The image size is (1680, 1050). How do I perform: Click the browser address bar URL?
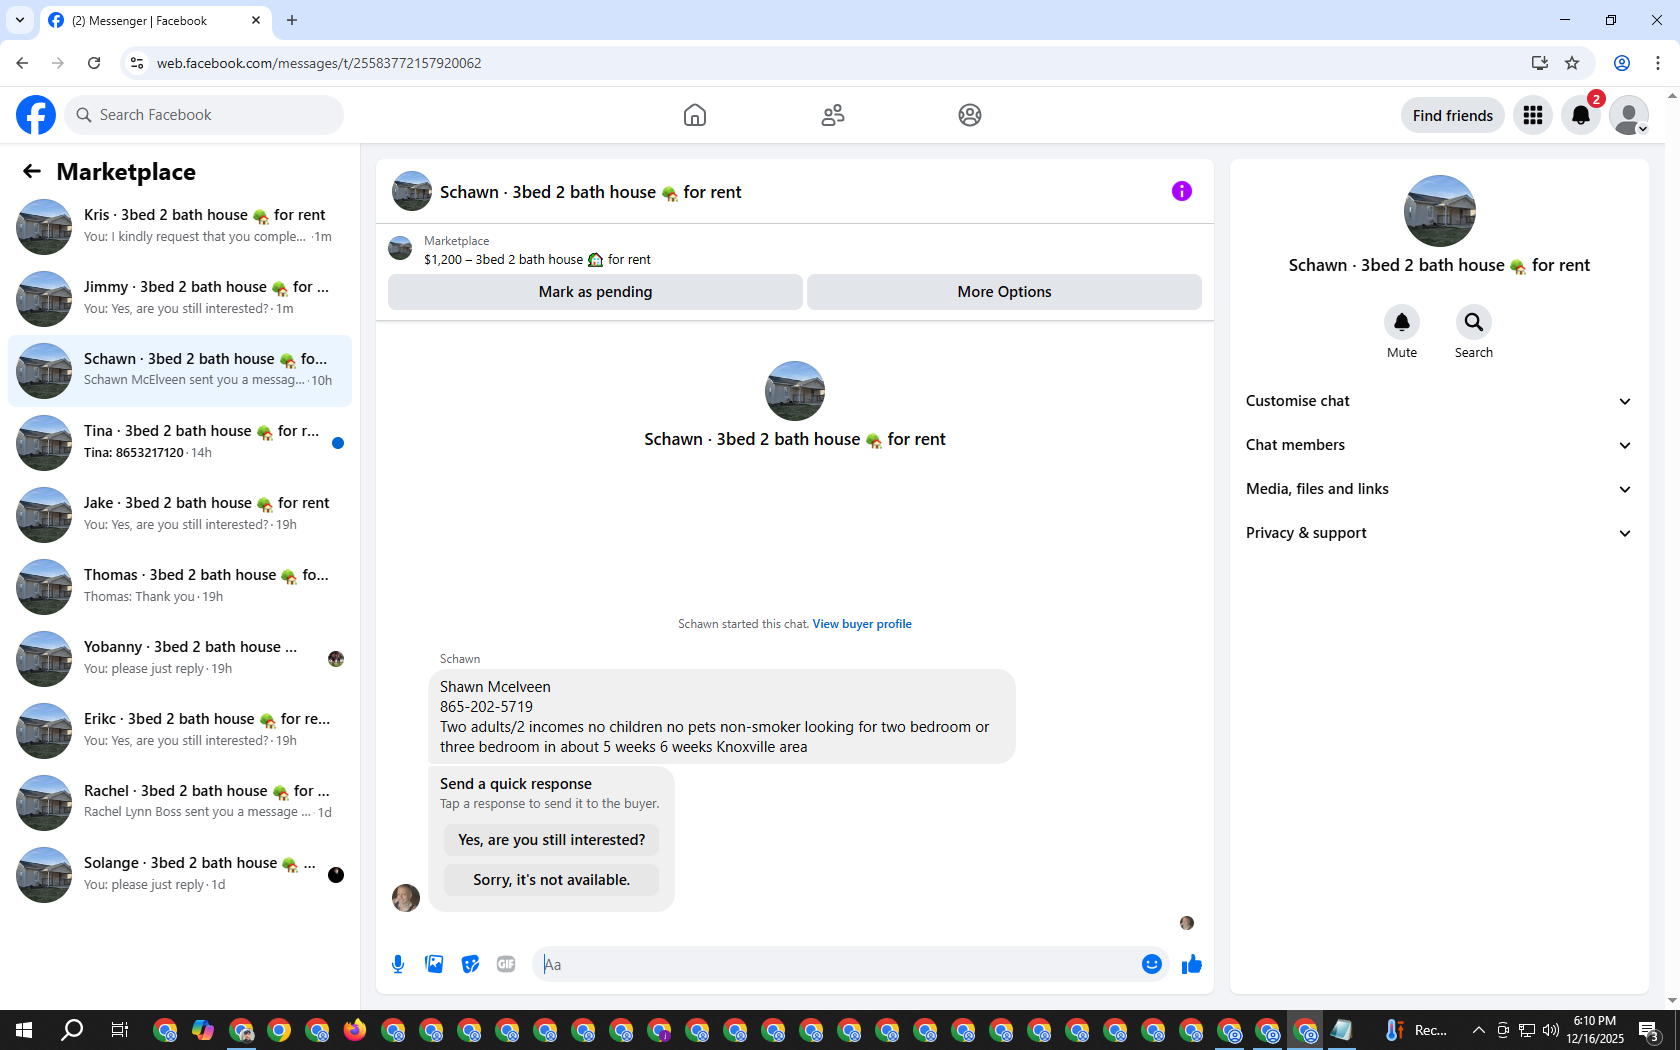[x=319, y=63]
